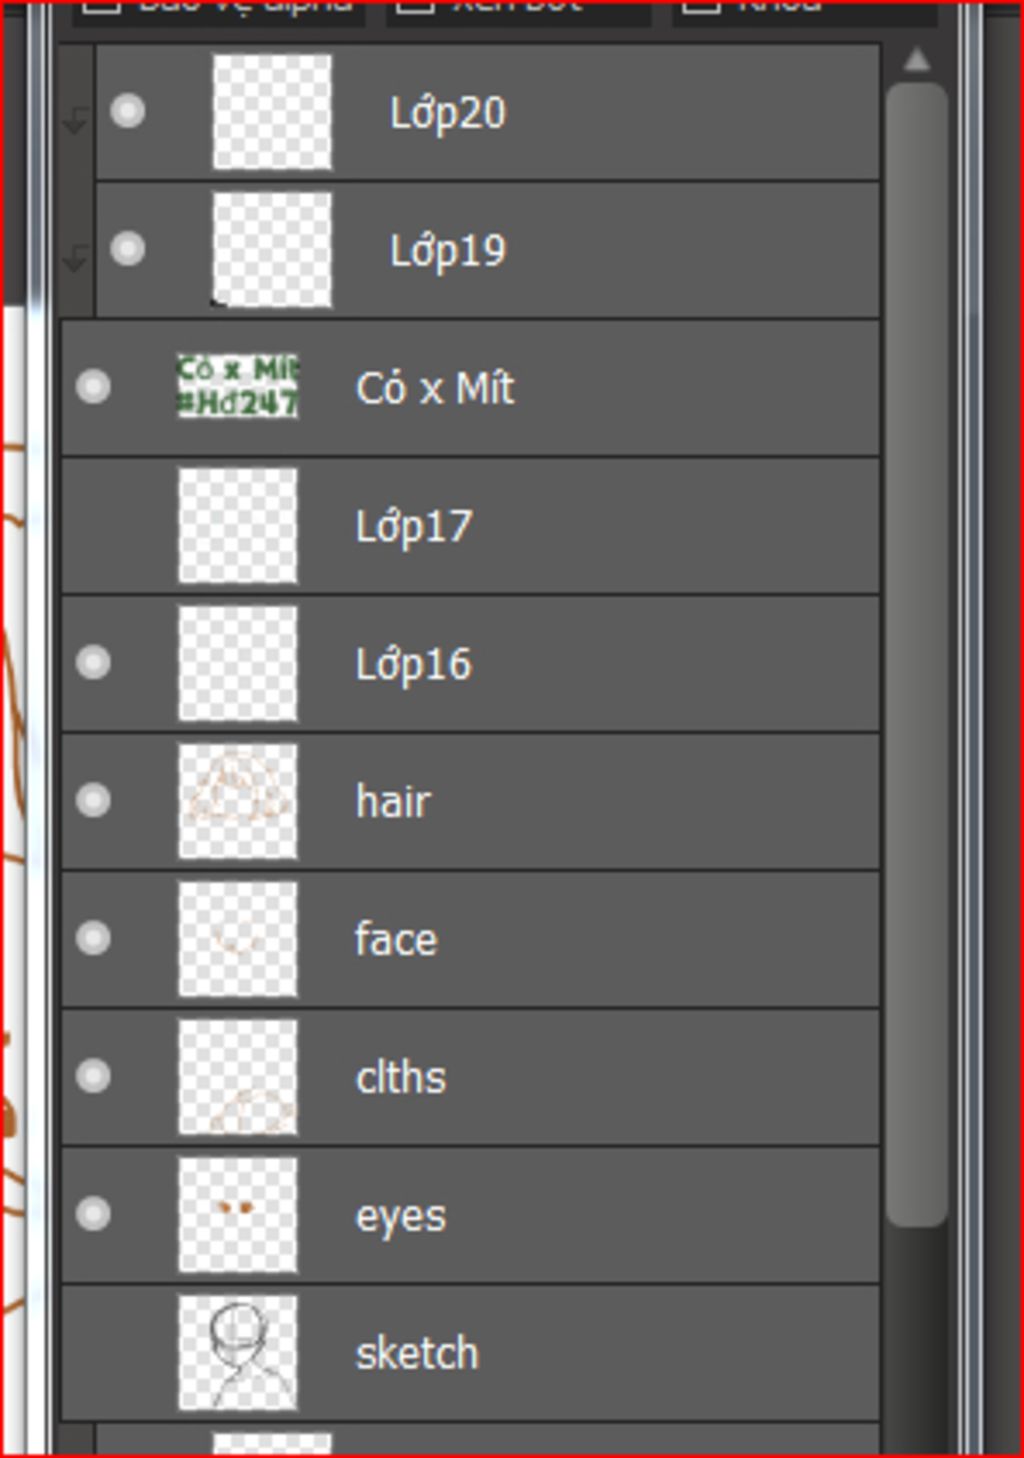The image size is (1024, 1458).
Task: Select the Cỏ x Mít layer thumbnail
Action: (238, 386)
